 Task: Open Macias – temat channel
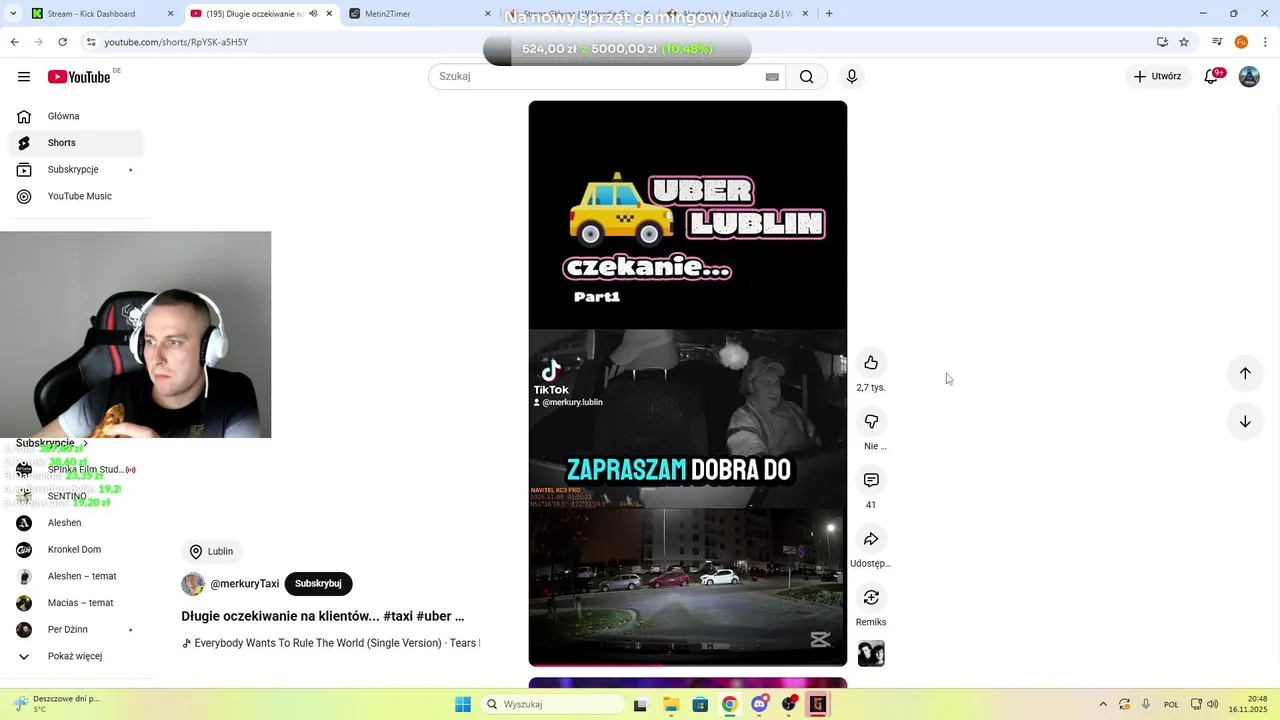pos(76,603)
